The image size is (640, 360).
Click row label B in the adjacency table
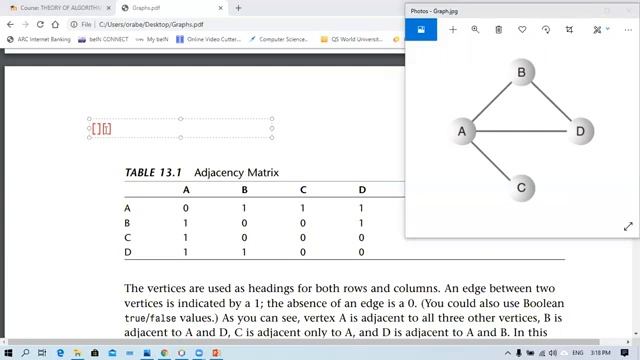(127, 223)
